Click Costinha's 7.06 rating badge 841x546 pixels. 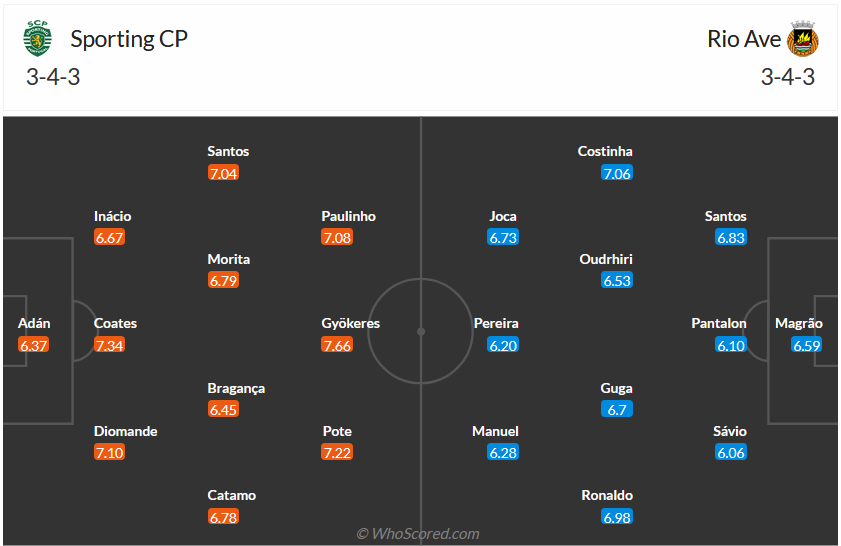pyautogui.click(x=617, y=173)
